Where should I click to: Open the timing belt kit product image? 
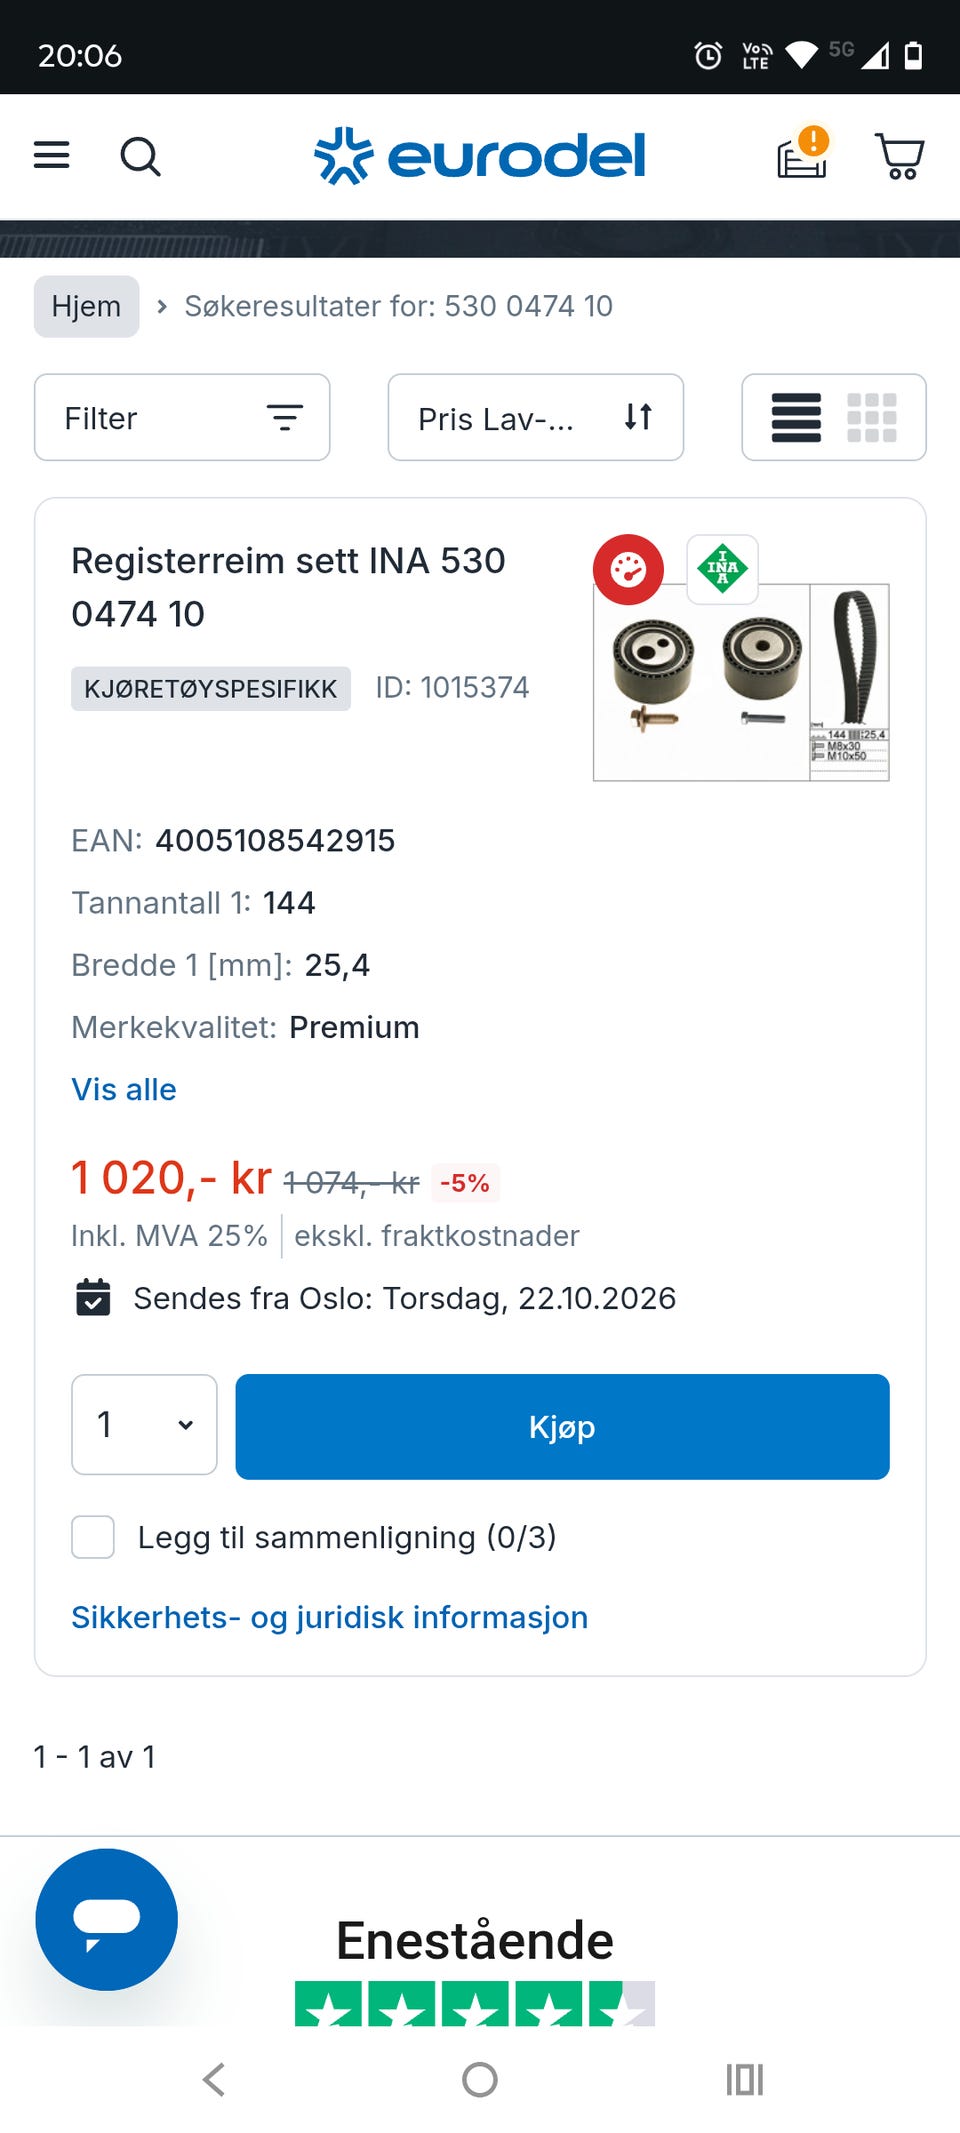coord(741,682)
